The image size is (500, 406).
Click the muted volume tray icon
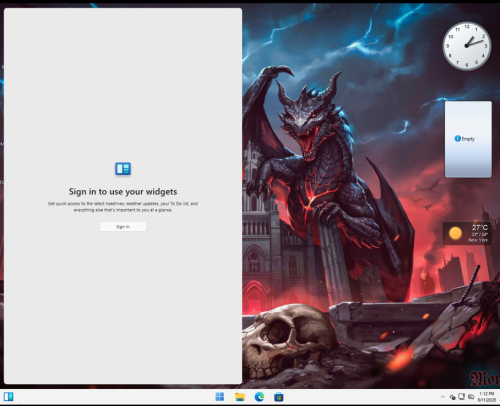(x=471, y=397)
